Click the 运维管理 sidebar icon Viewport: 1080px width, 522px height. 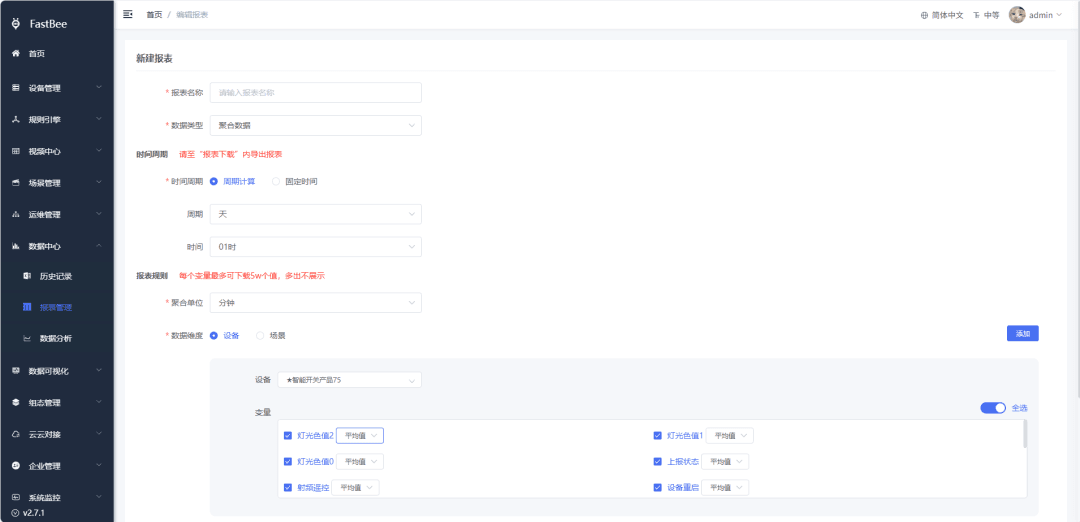pos(16,215)
